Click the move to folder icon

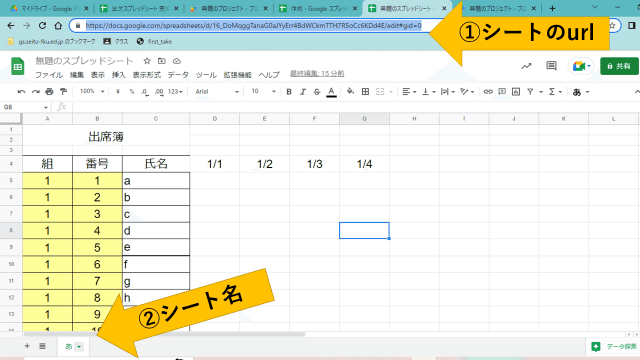162,61
